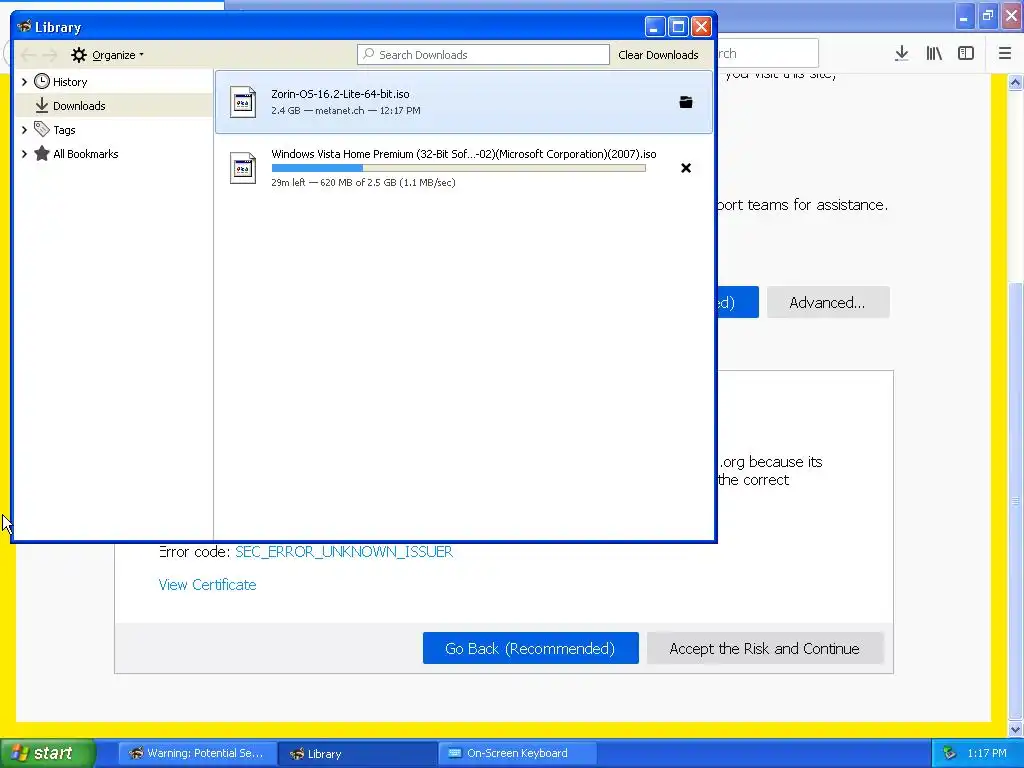
Task: Click the taskbar clock 1:17 PM
Action: pyautogui.click(x=987, y=753)
